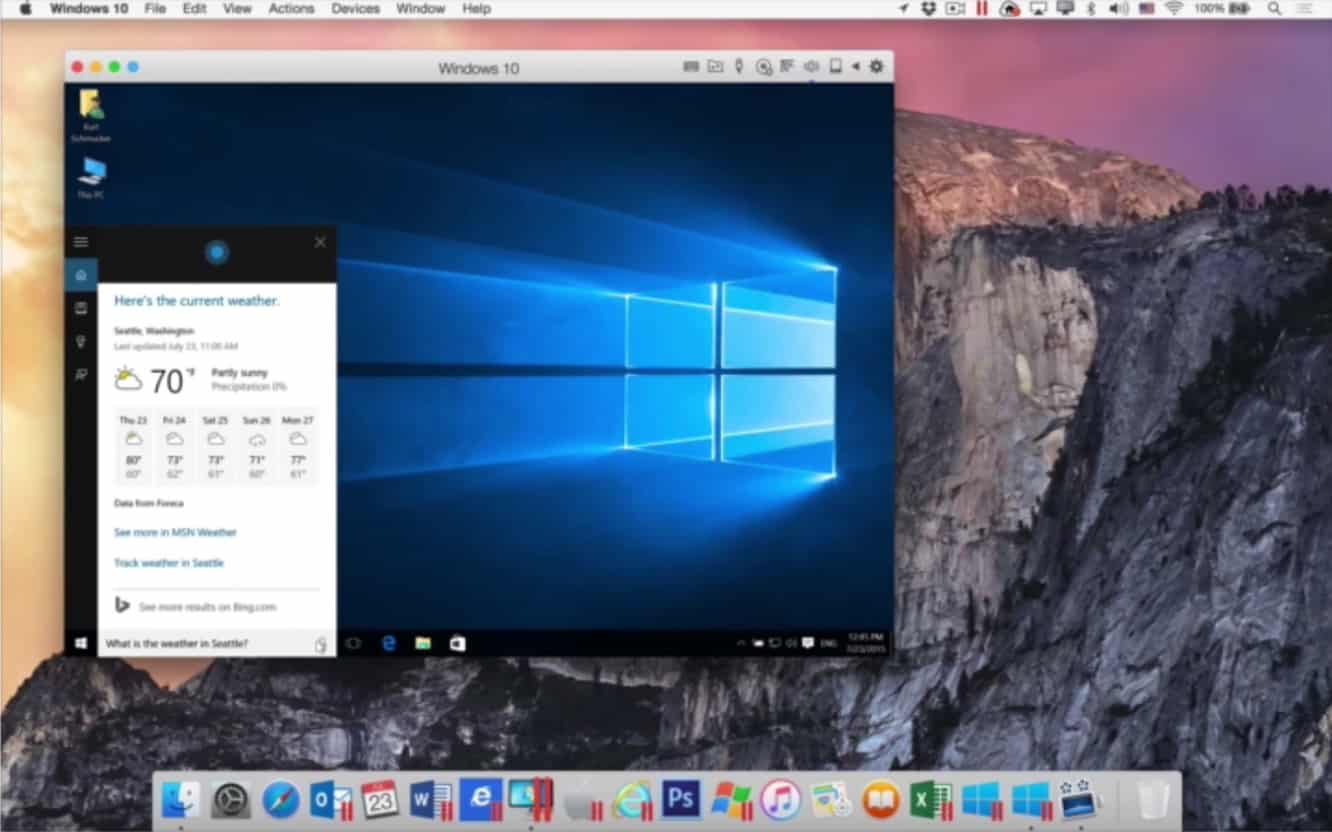
Task: Select Cortana's Home icon in the sidebar
Action: pyautogui.click(x=81, y=275)
